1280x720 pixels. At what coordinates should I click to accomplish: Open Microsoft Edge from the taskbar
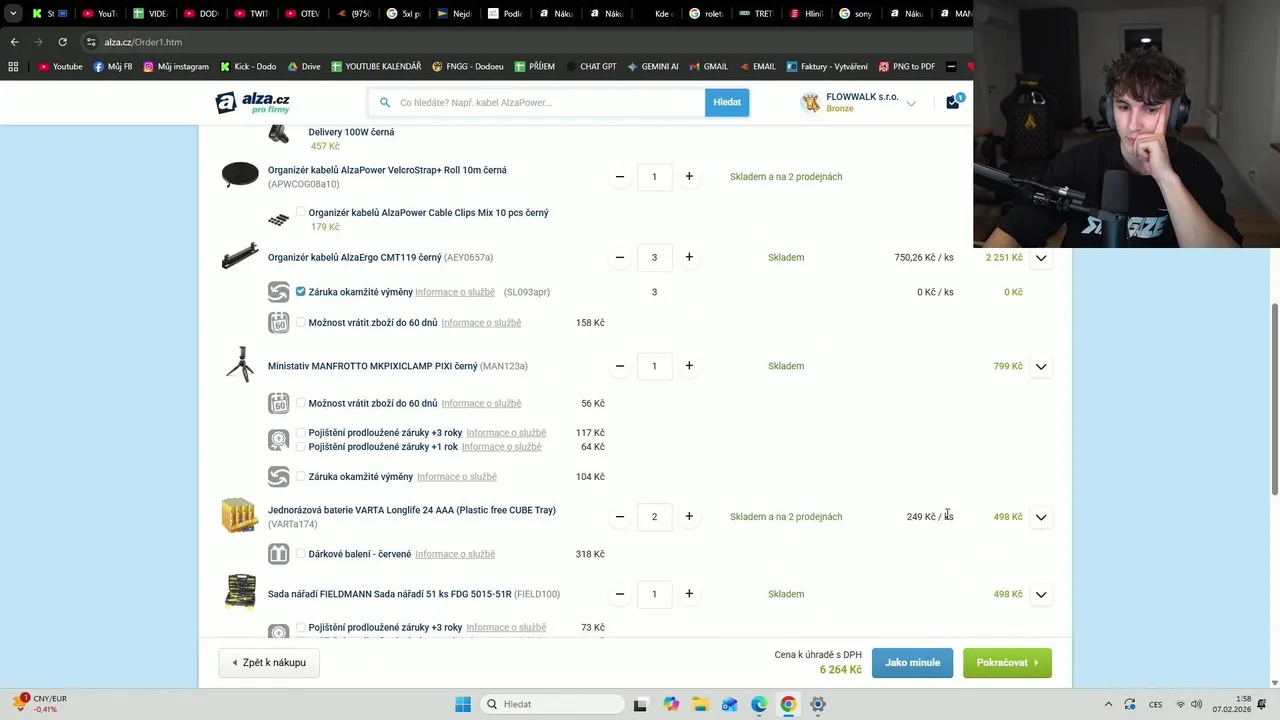759,704
